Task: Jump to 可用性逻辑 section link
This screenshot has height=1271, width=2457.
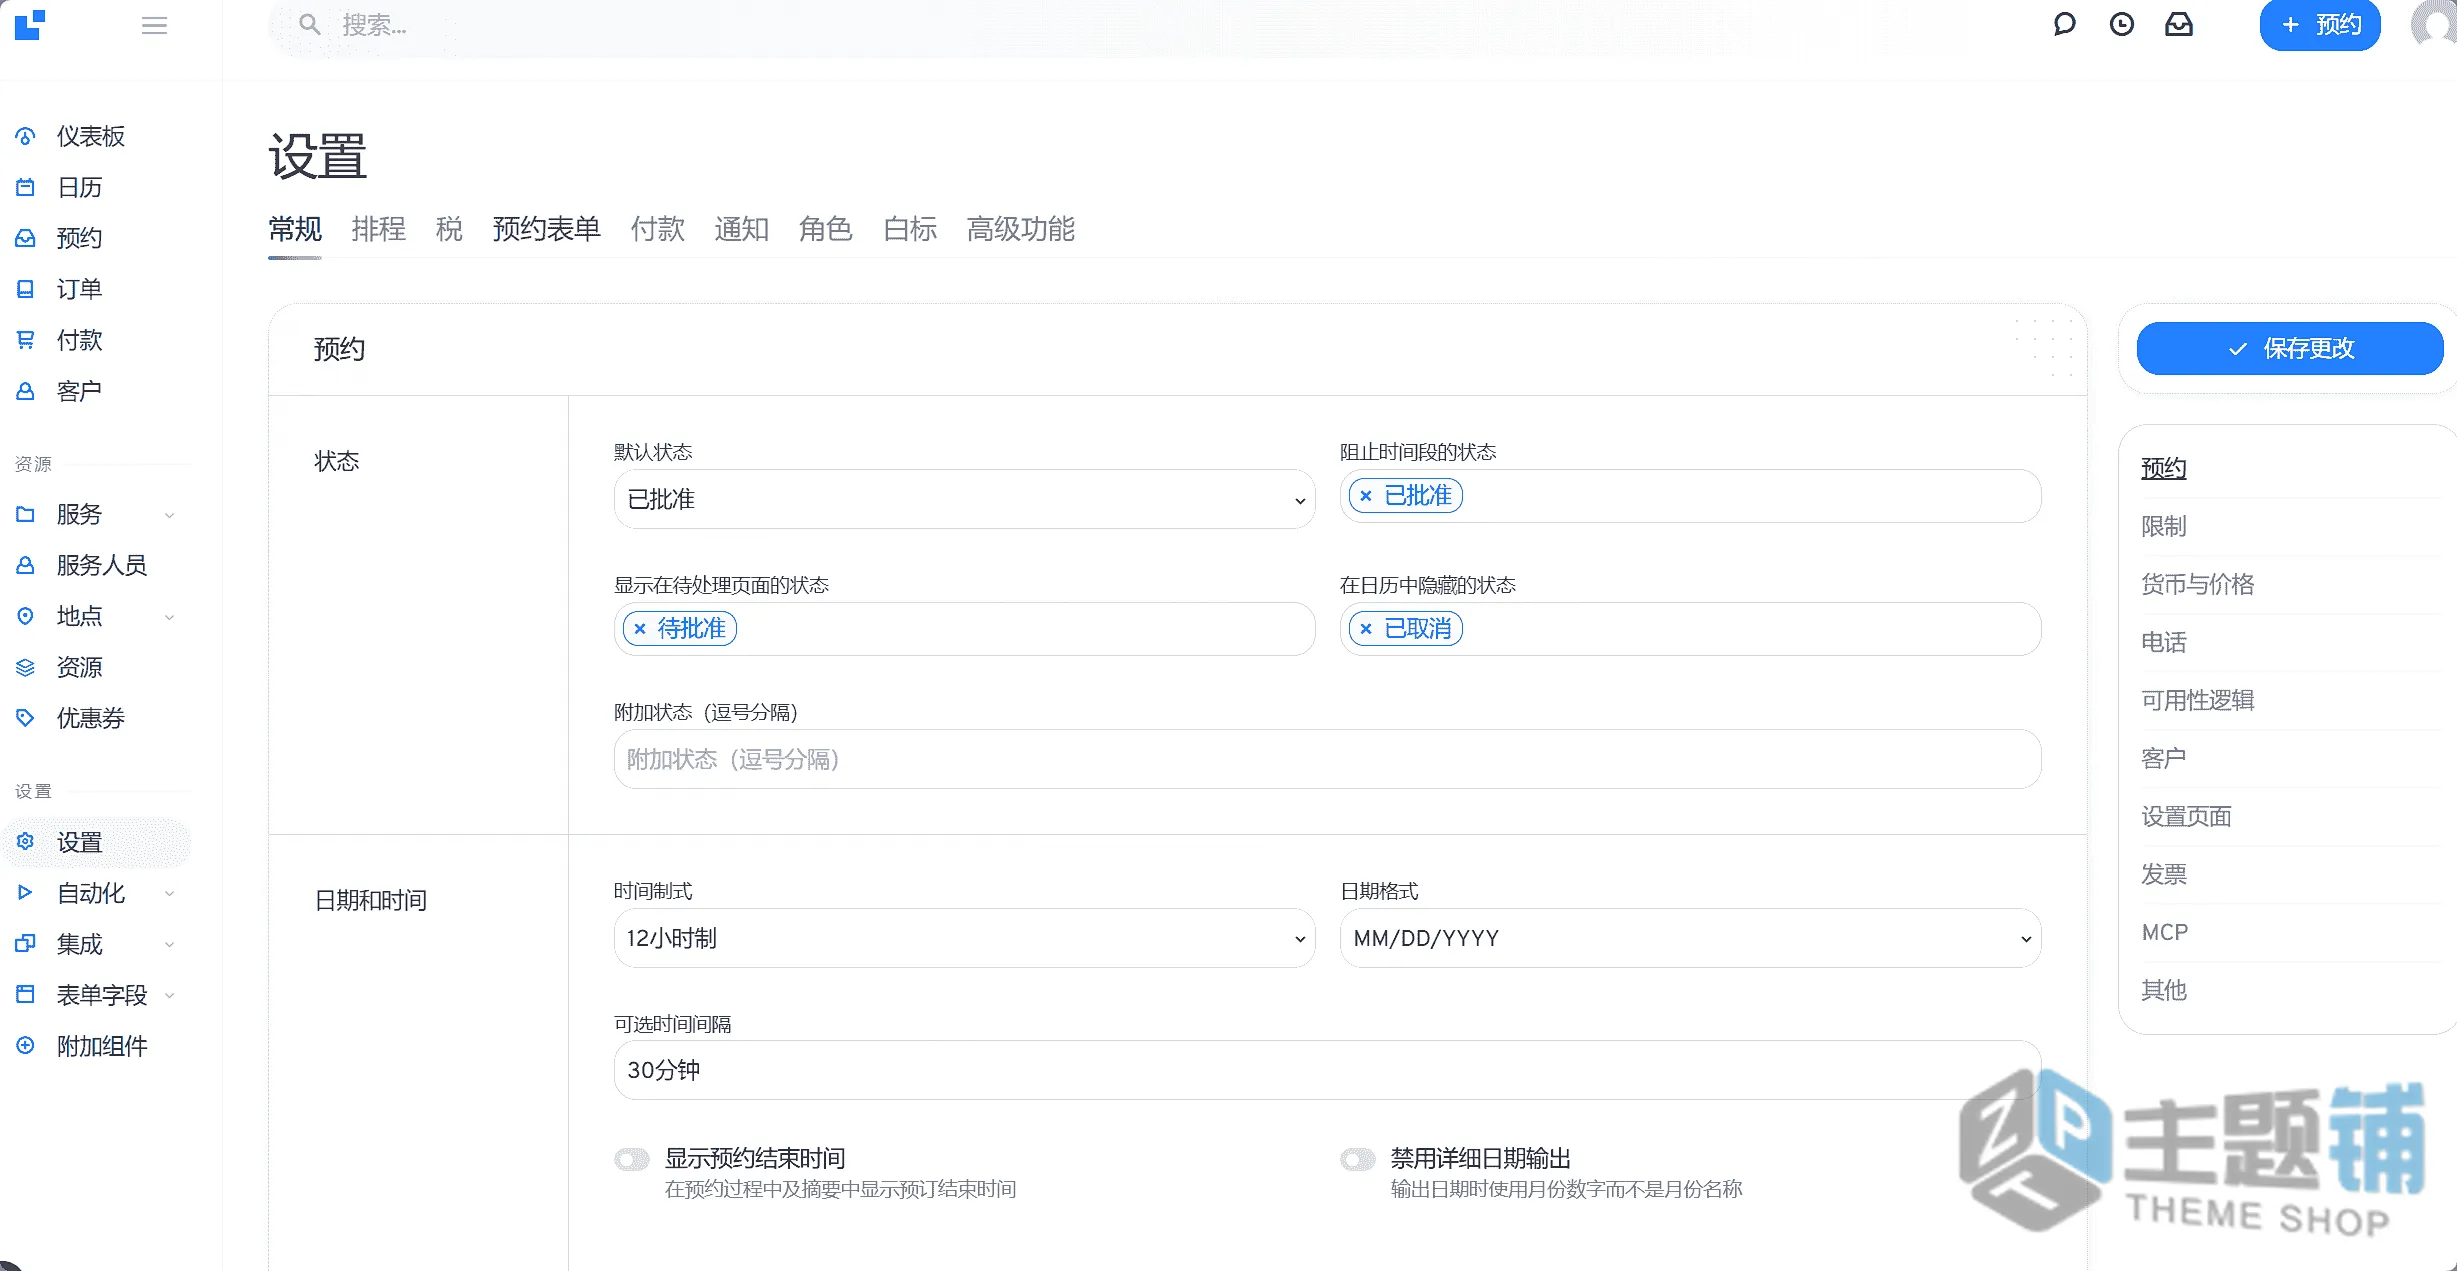Action: coord(2198,700)
